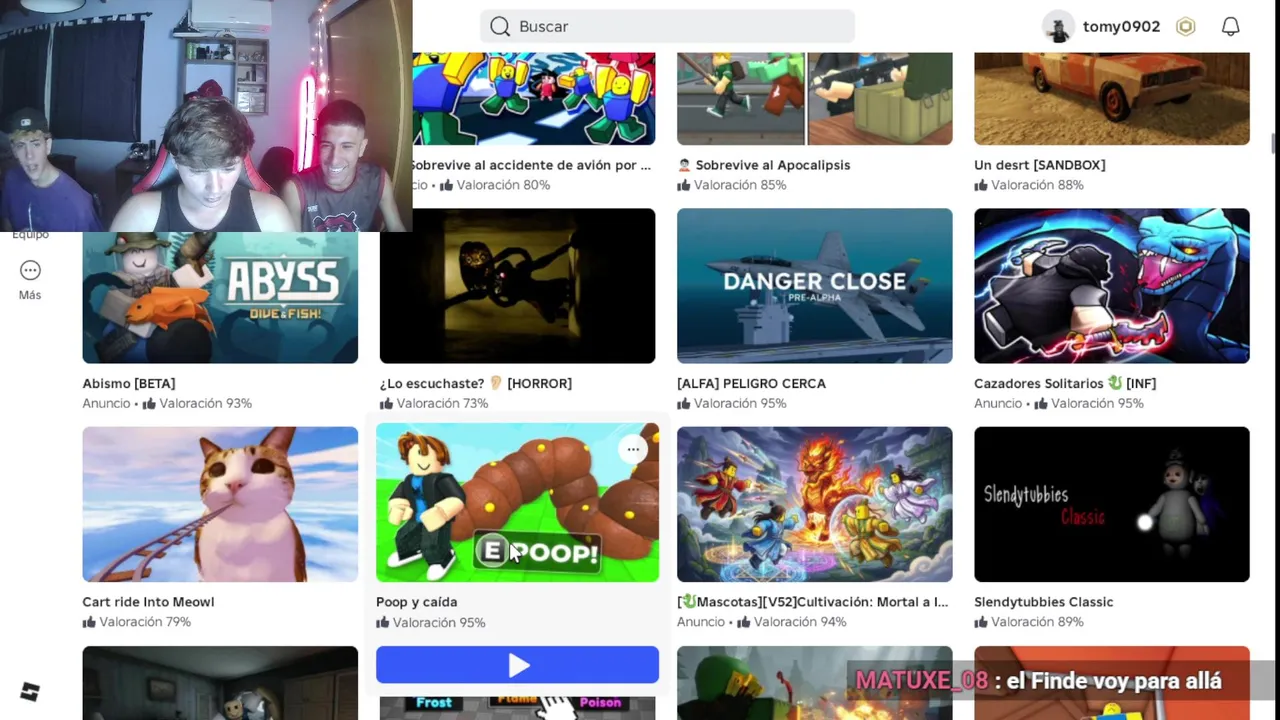Click Valoración 93% under Abismo

click(205, 403)
